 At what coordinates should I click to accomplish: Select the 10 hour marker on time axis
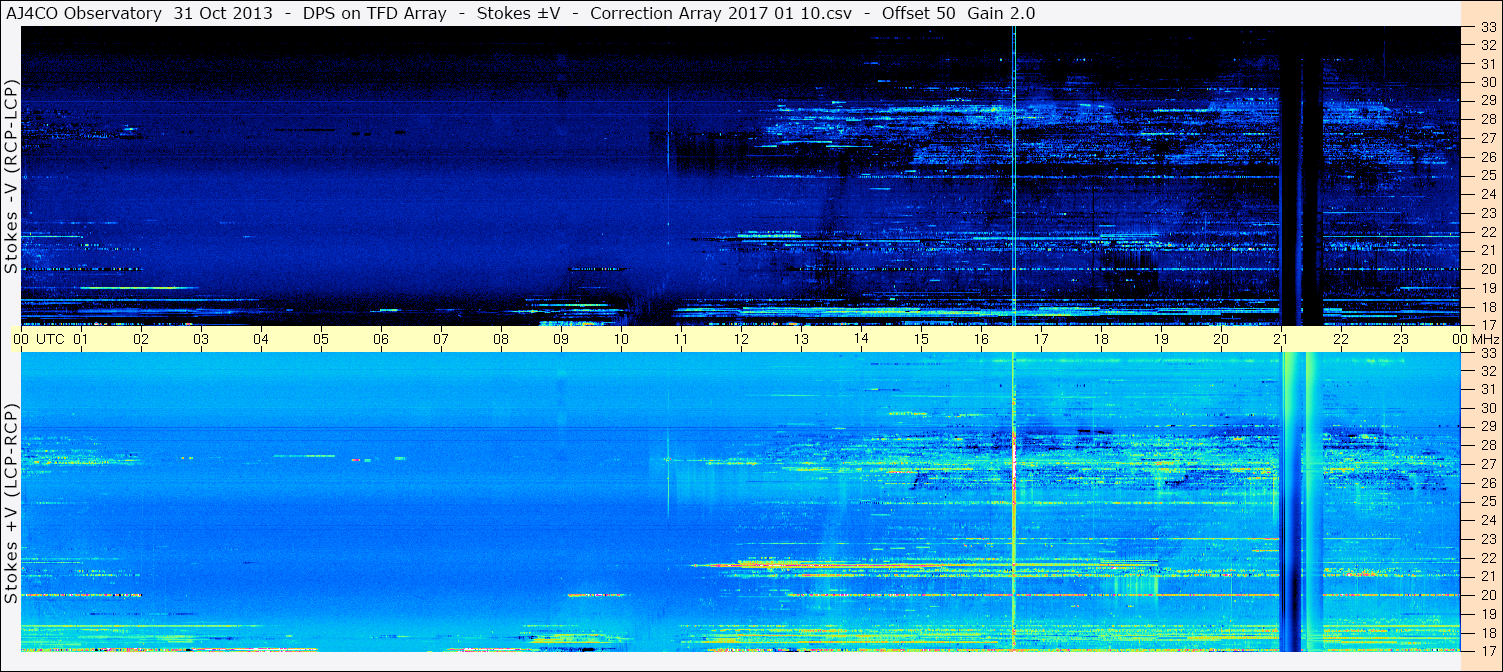coord(621,339)
